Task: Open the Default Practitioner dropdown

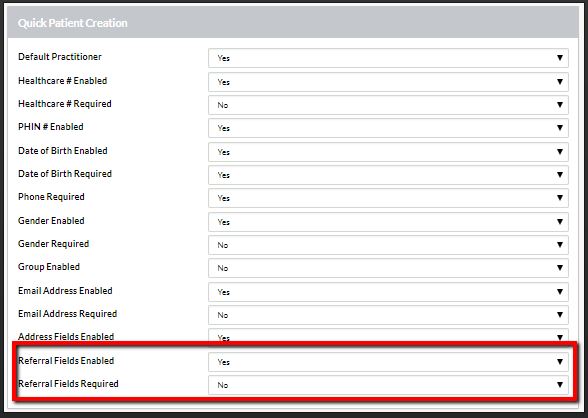Action: tap(388, 58)
